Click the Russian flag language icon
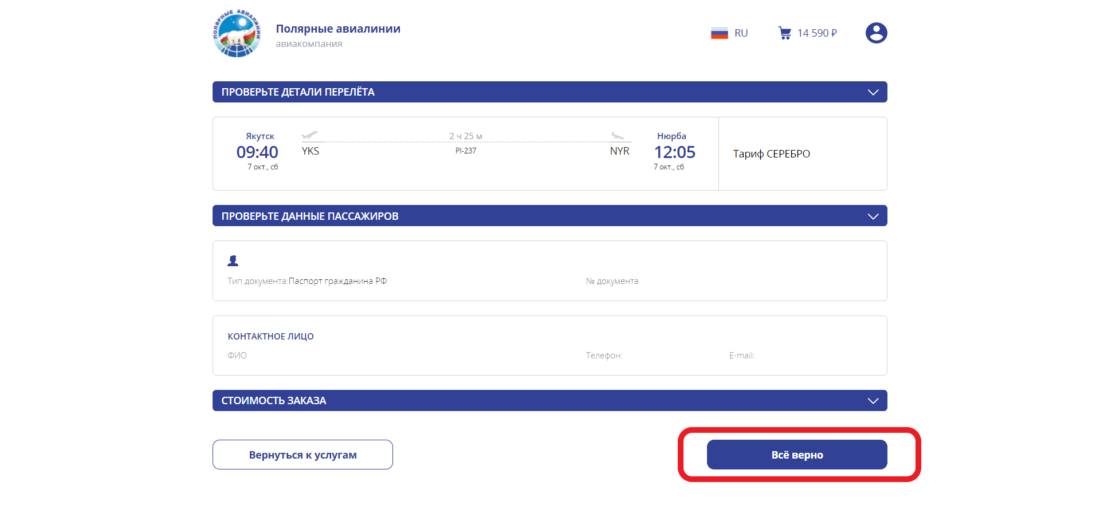Viewport: 1100px width, 529px height. 719,33
